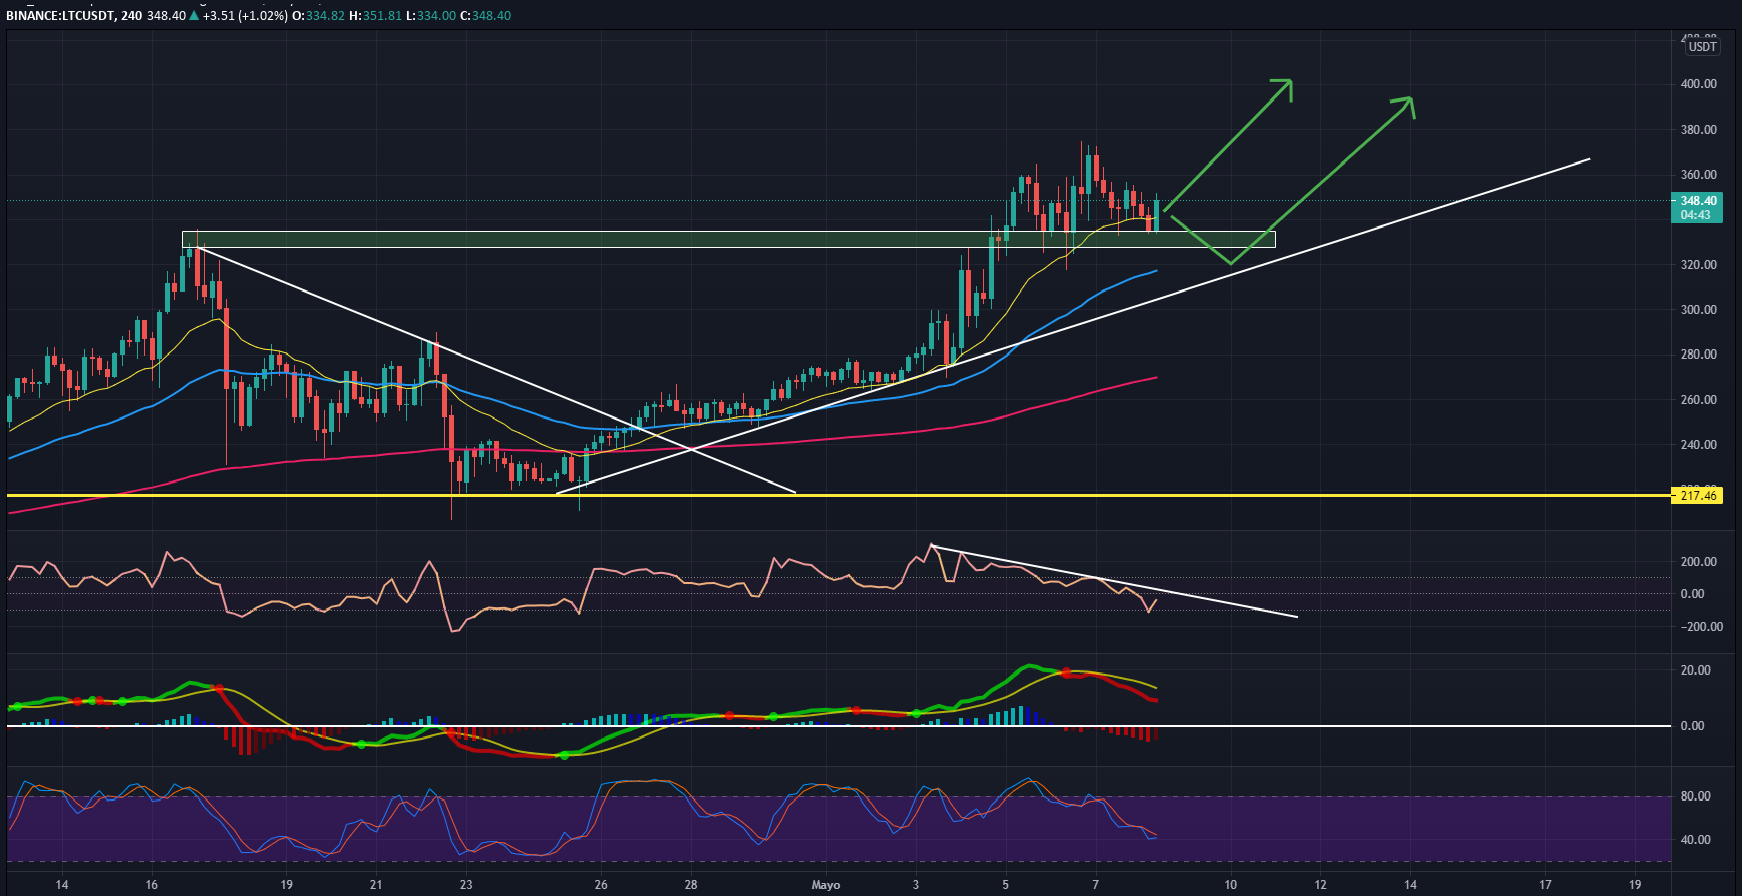
Task: Click the 40.00 label on the stochastic scale
Action: [x=1696, y=840]
